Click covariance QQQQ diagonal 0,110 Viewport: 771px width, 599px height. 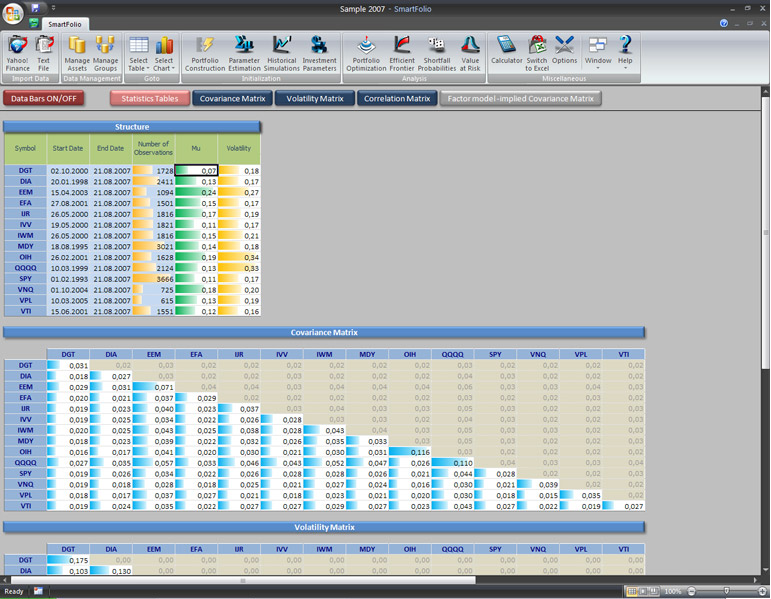(452, 463)
